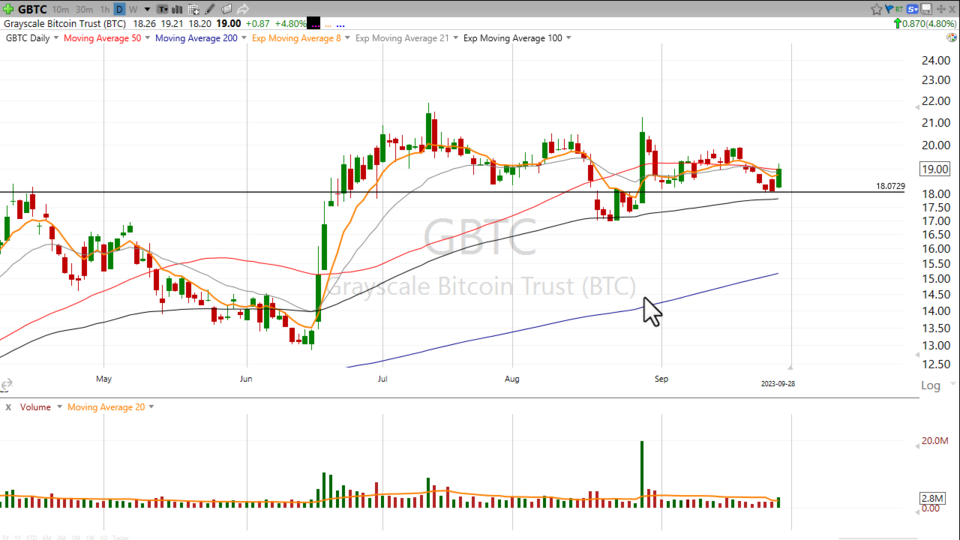The image size is (960, 540).
Task: Click the GBTC ticker symbol field
Action: [x=32, y=9]
